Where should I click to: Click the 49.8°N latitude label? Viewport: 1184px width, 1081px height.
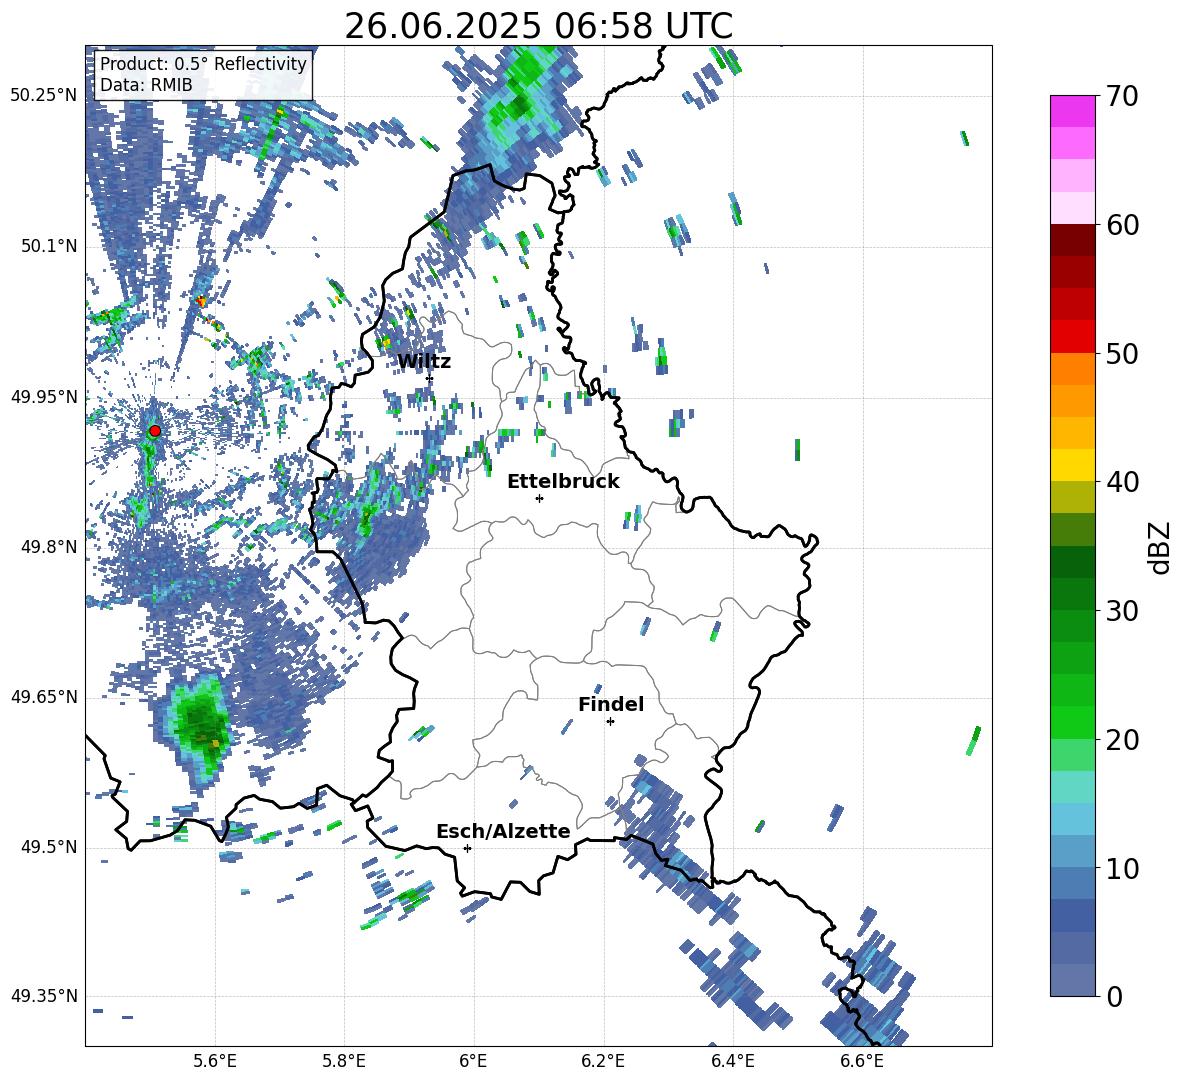48,547
